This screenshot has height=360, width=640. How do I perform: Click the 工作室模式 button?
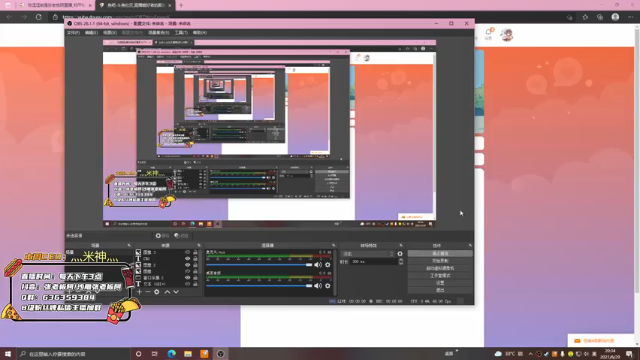coord(440,276)
